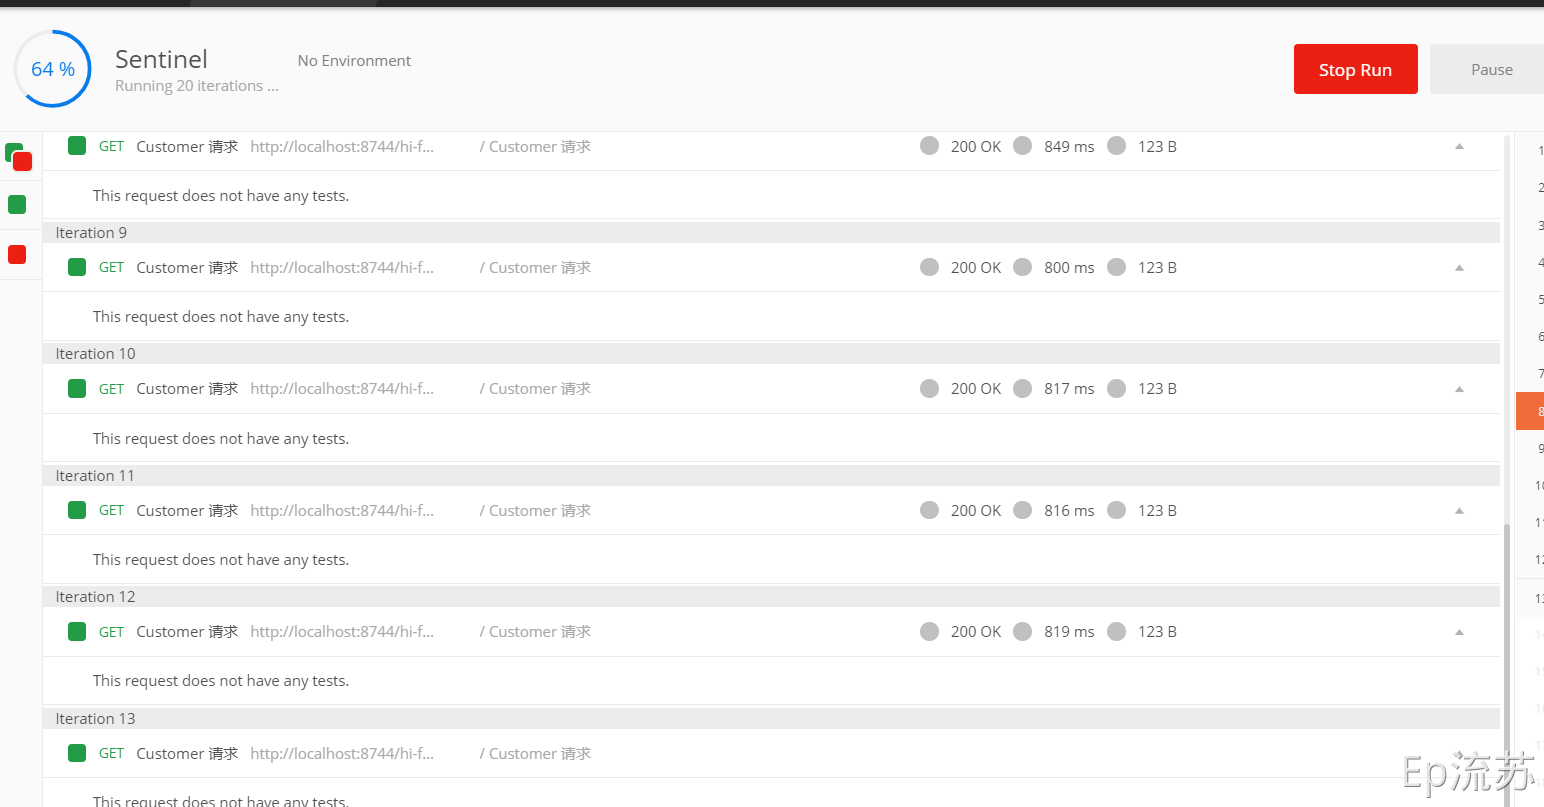Collapse the Iteration 10 request details arrow
Screen dimensions: 1544x807
coord(1459,388)
